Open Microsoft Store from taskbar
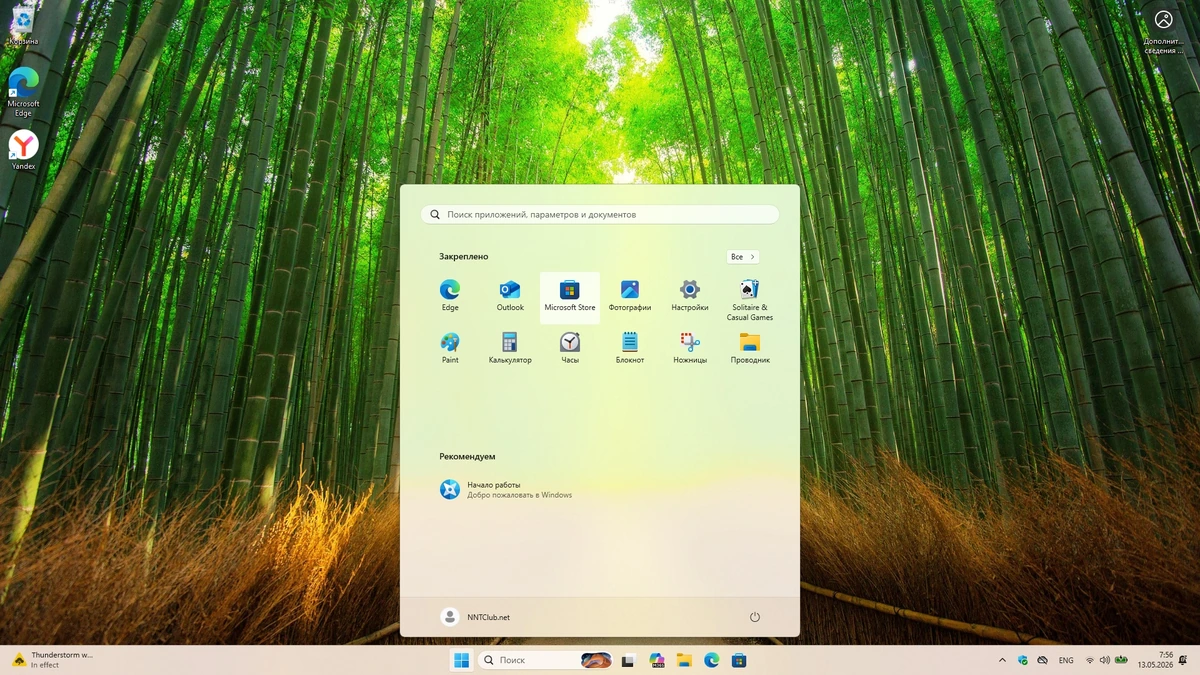 (739, 660)
